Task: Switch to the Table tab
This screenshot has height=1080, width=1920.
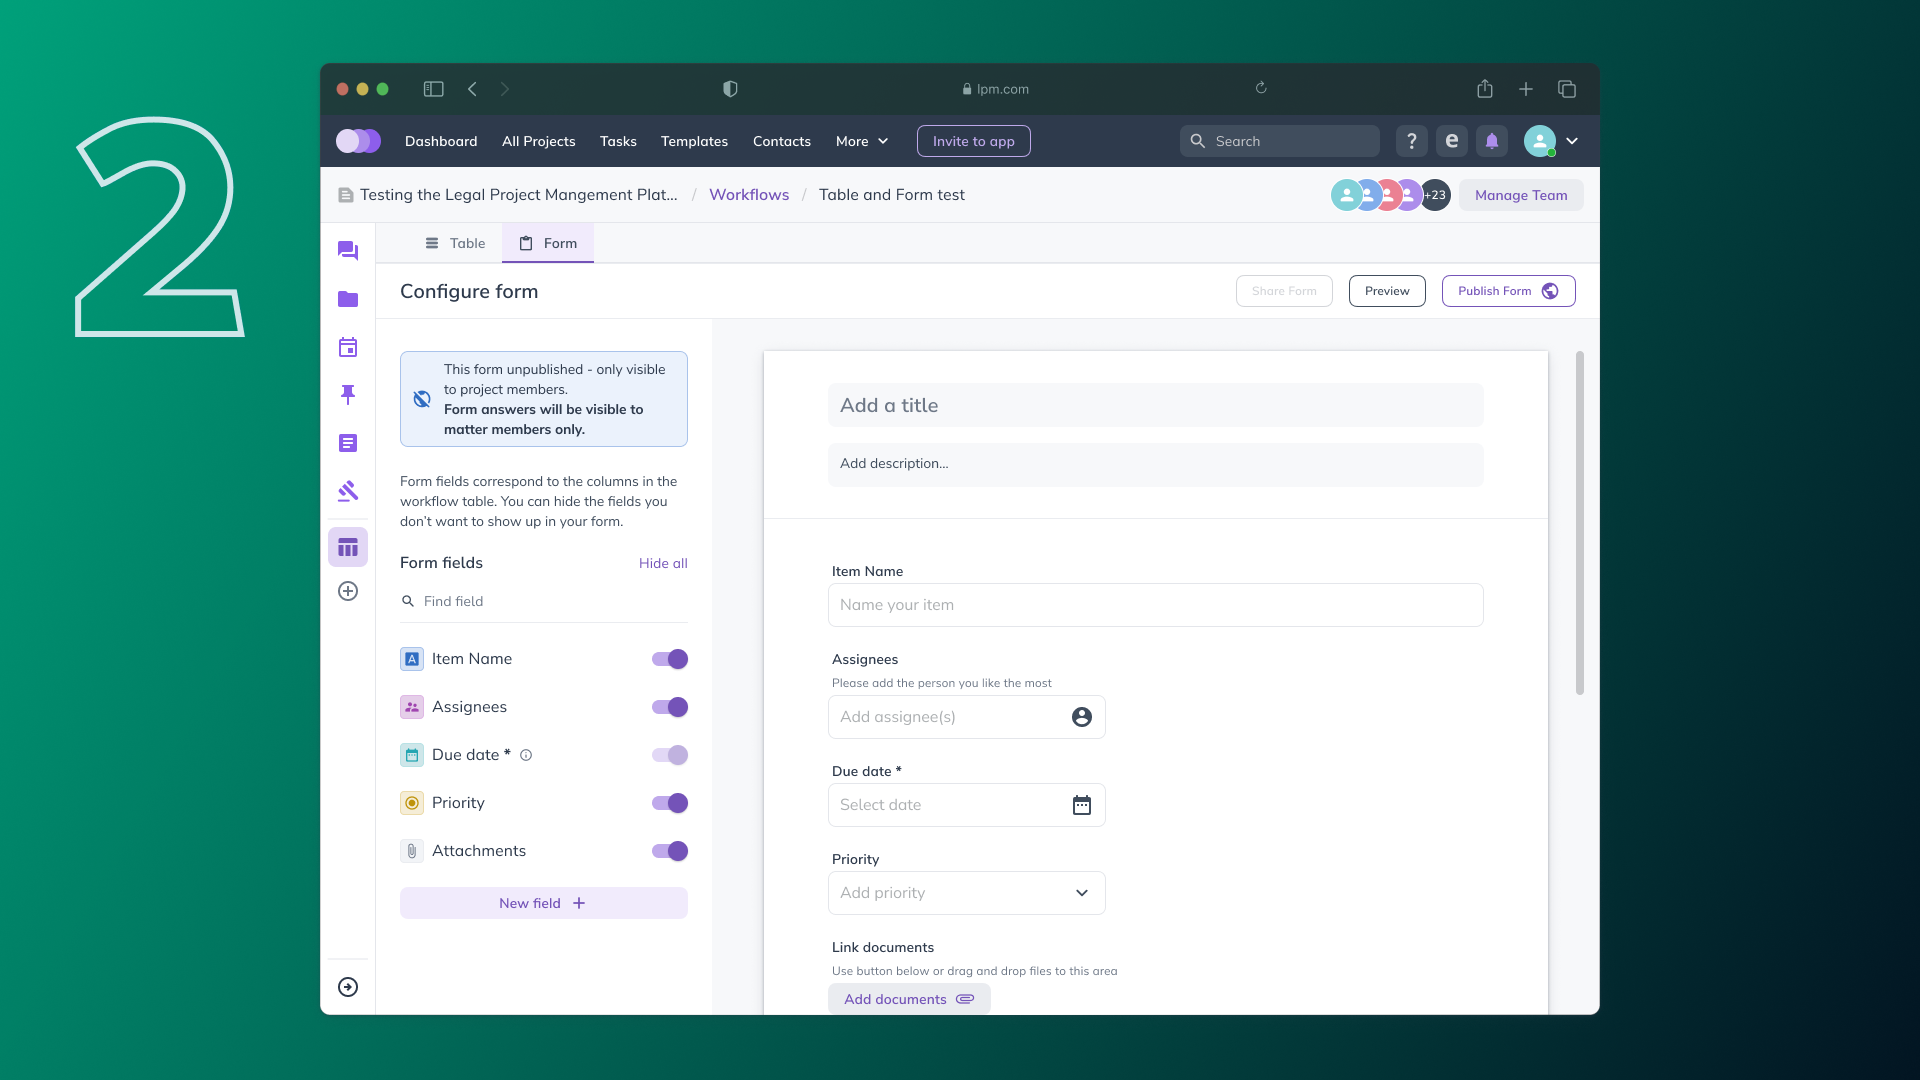Action: tap(455, 243)
